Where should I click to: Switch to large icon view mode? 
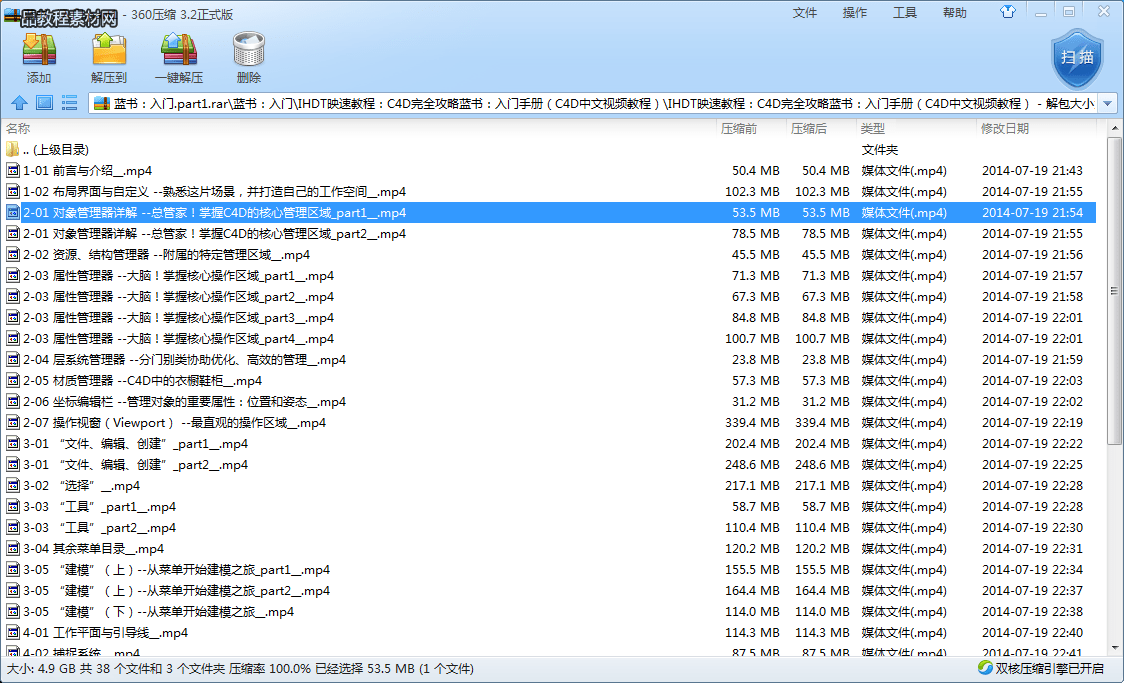pos(44,102)
